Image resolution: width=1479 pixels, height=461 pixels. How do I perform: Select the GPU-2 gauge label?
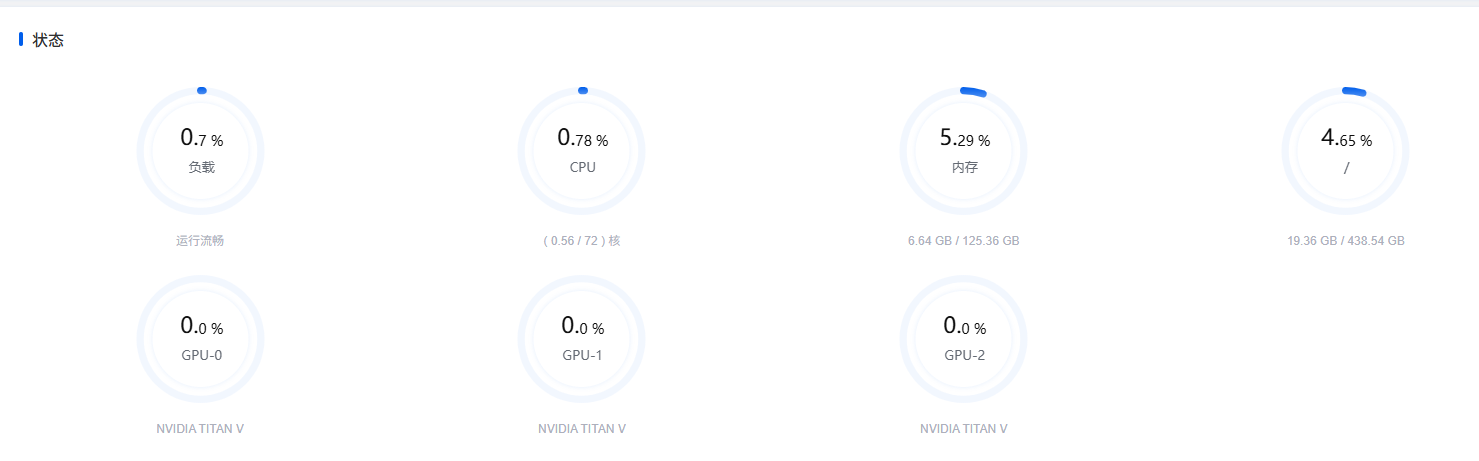pos(964,355)
